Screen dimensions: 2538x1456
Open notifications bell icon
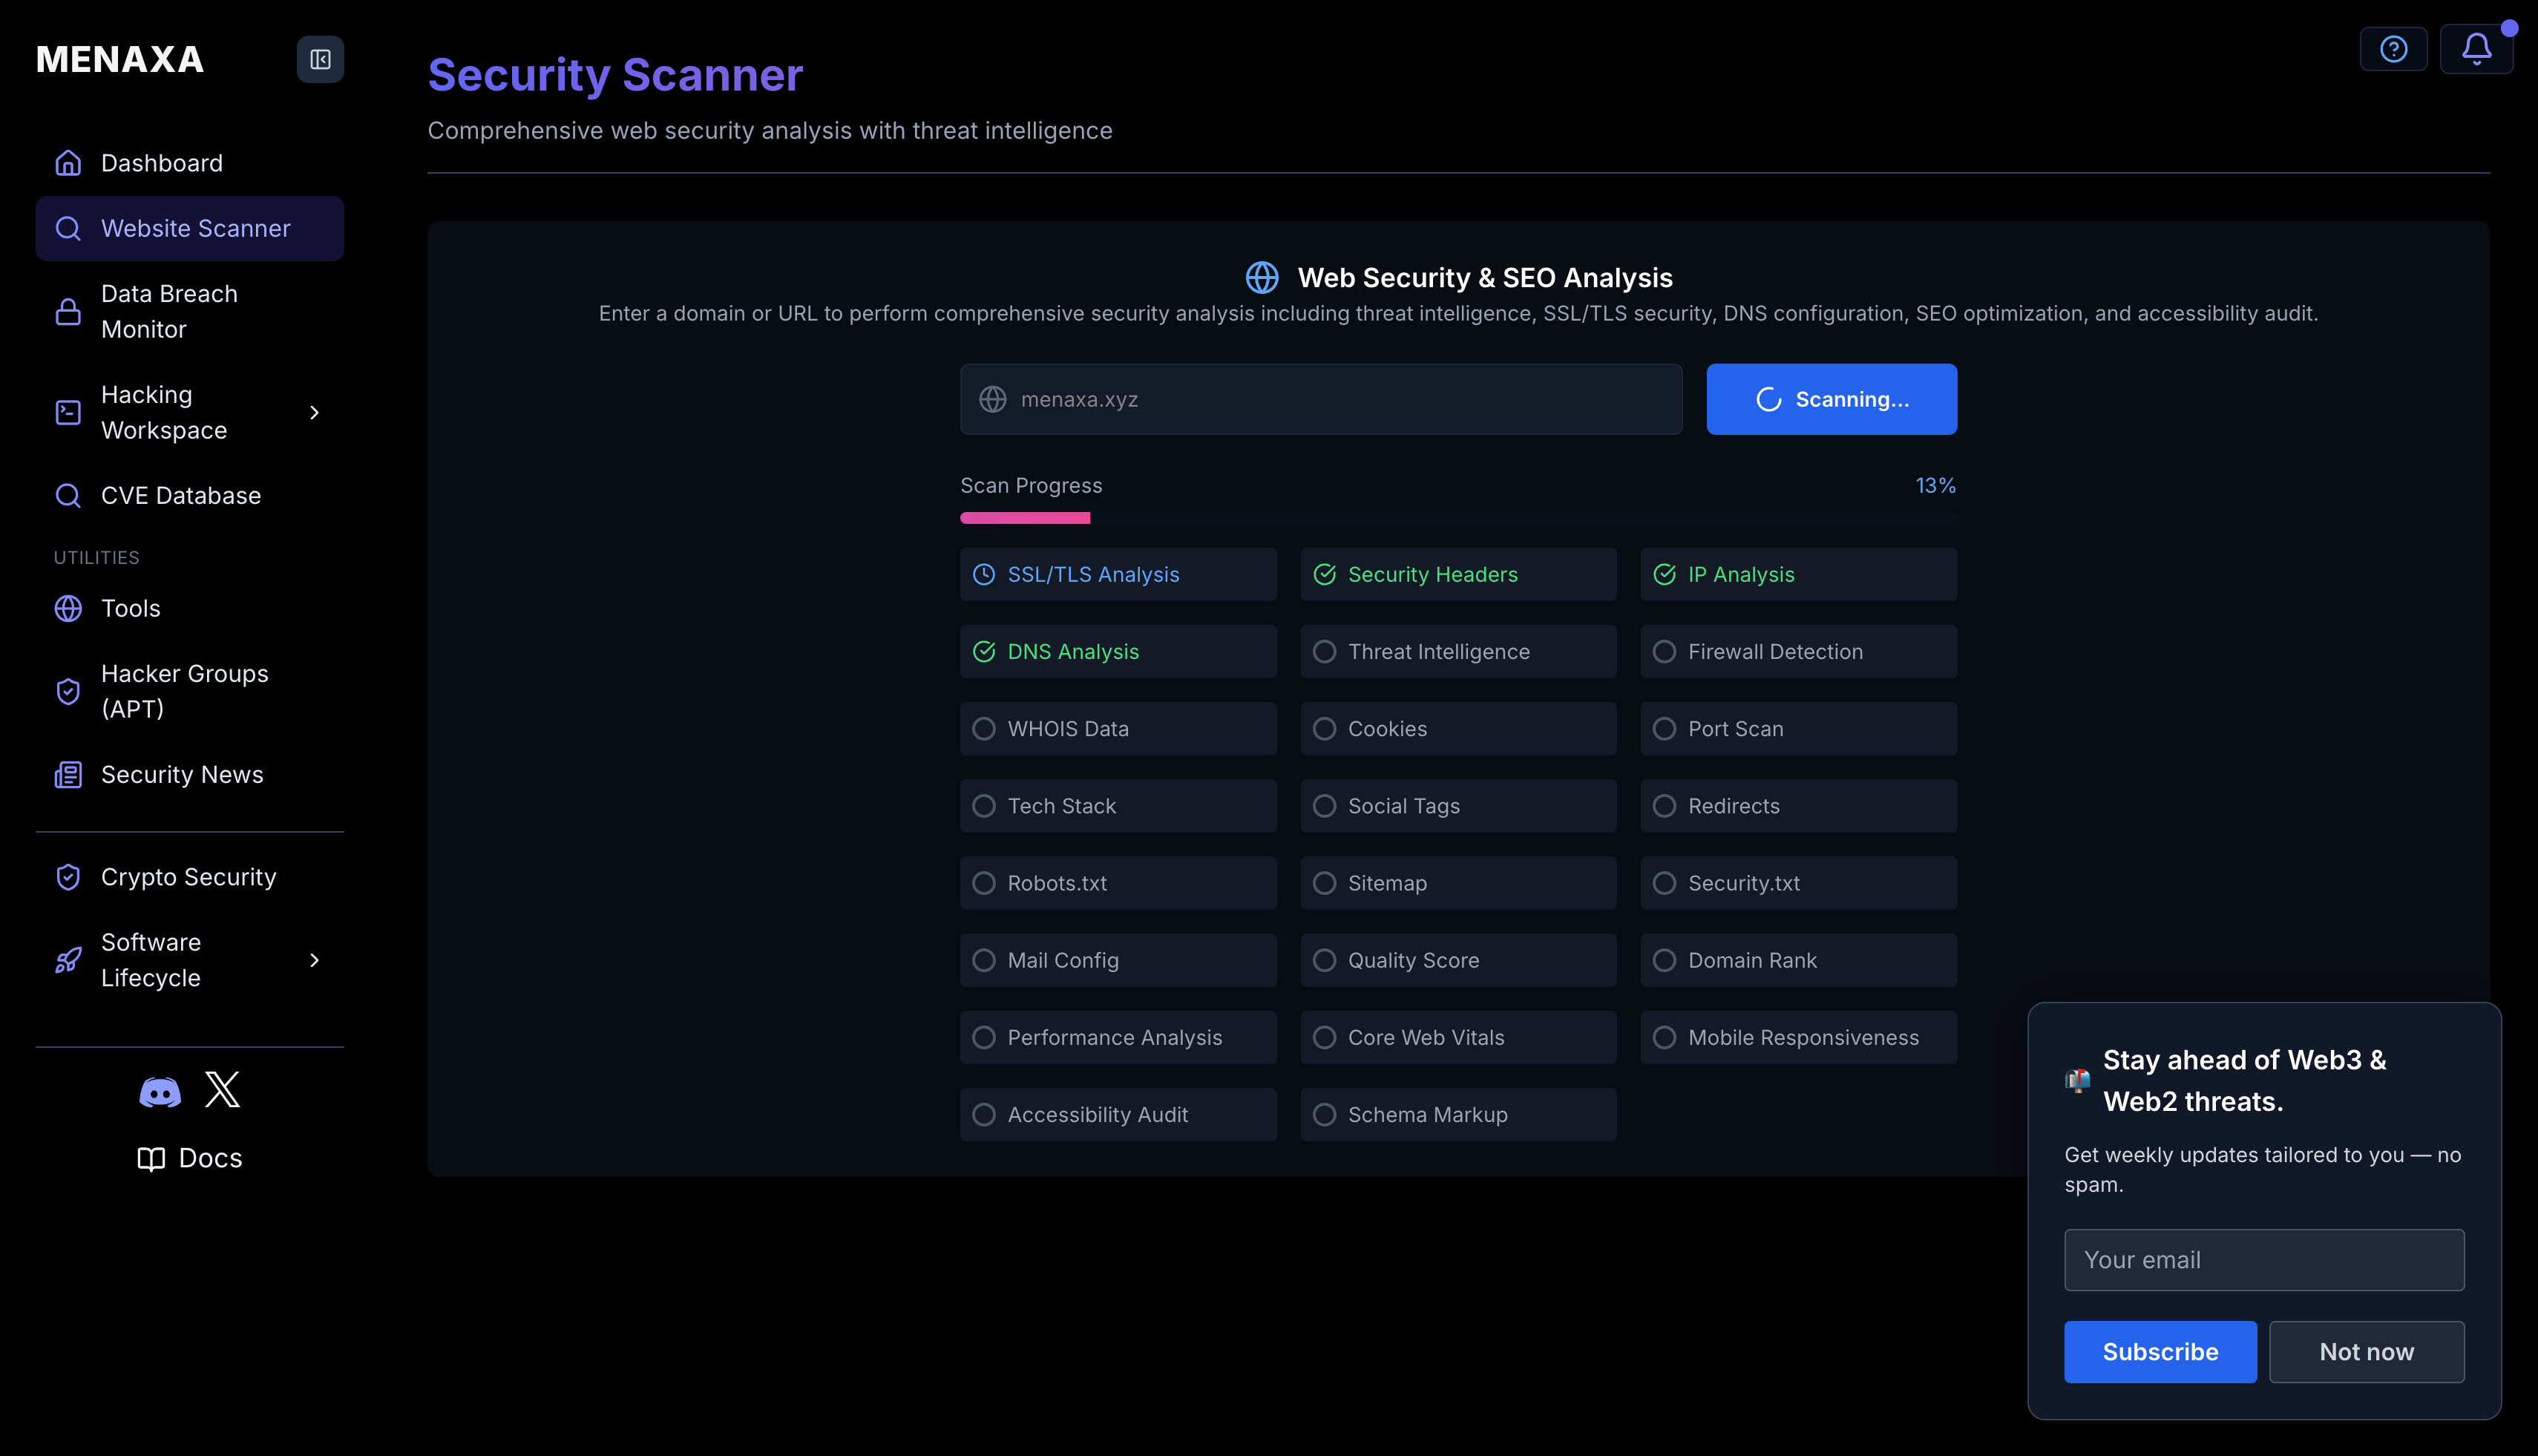tap(2476, 49)
